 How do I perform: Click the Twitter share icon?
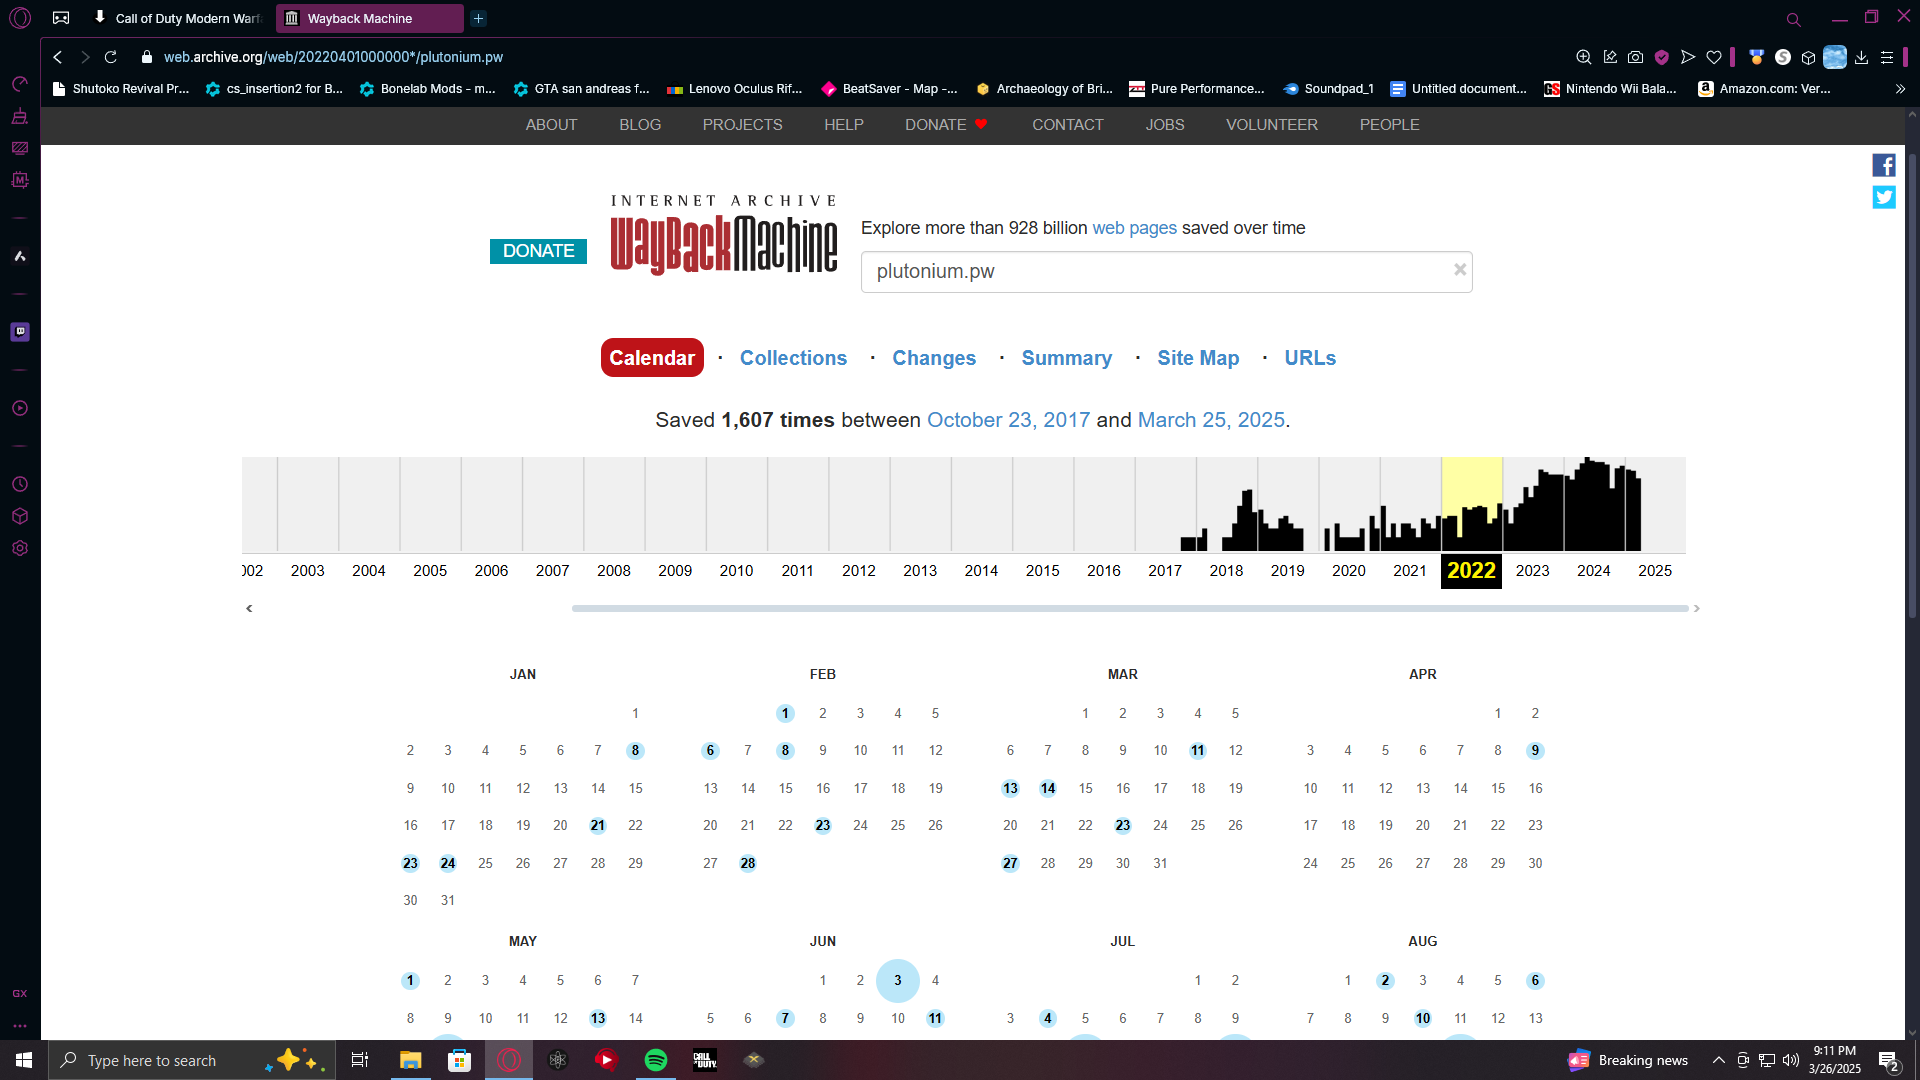(1883, 197)
